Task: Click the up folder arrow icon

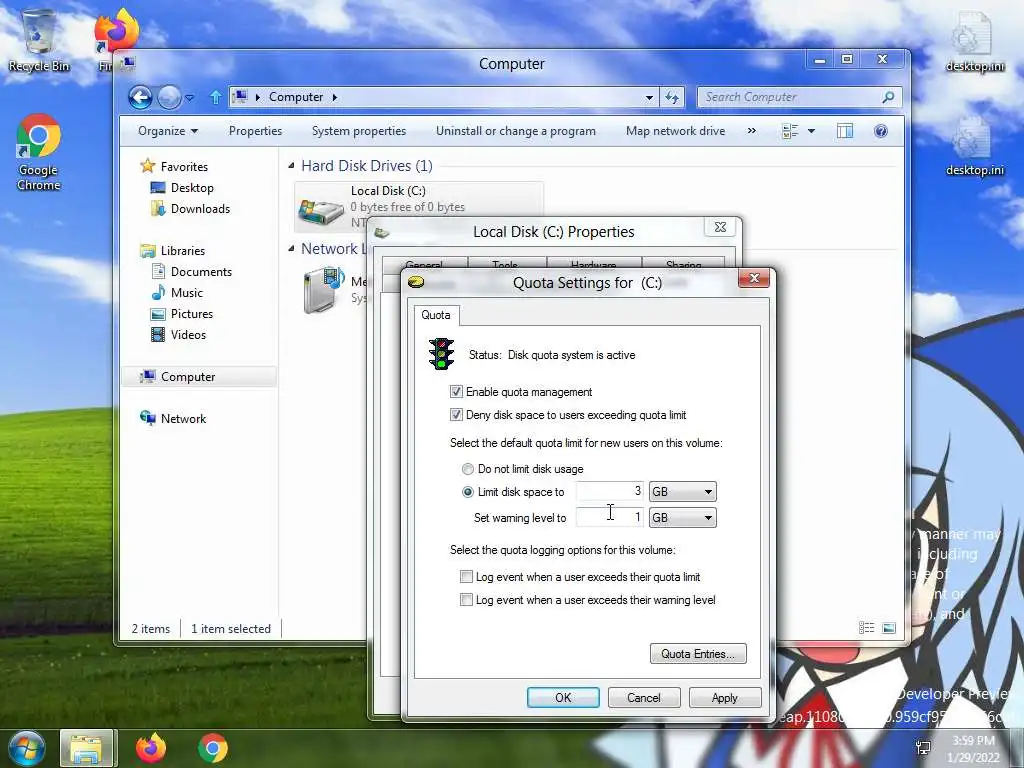Action: [x=216, y=97]
